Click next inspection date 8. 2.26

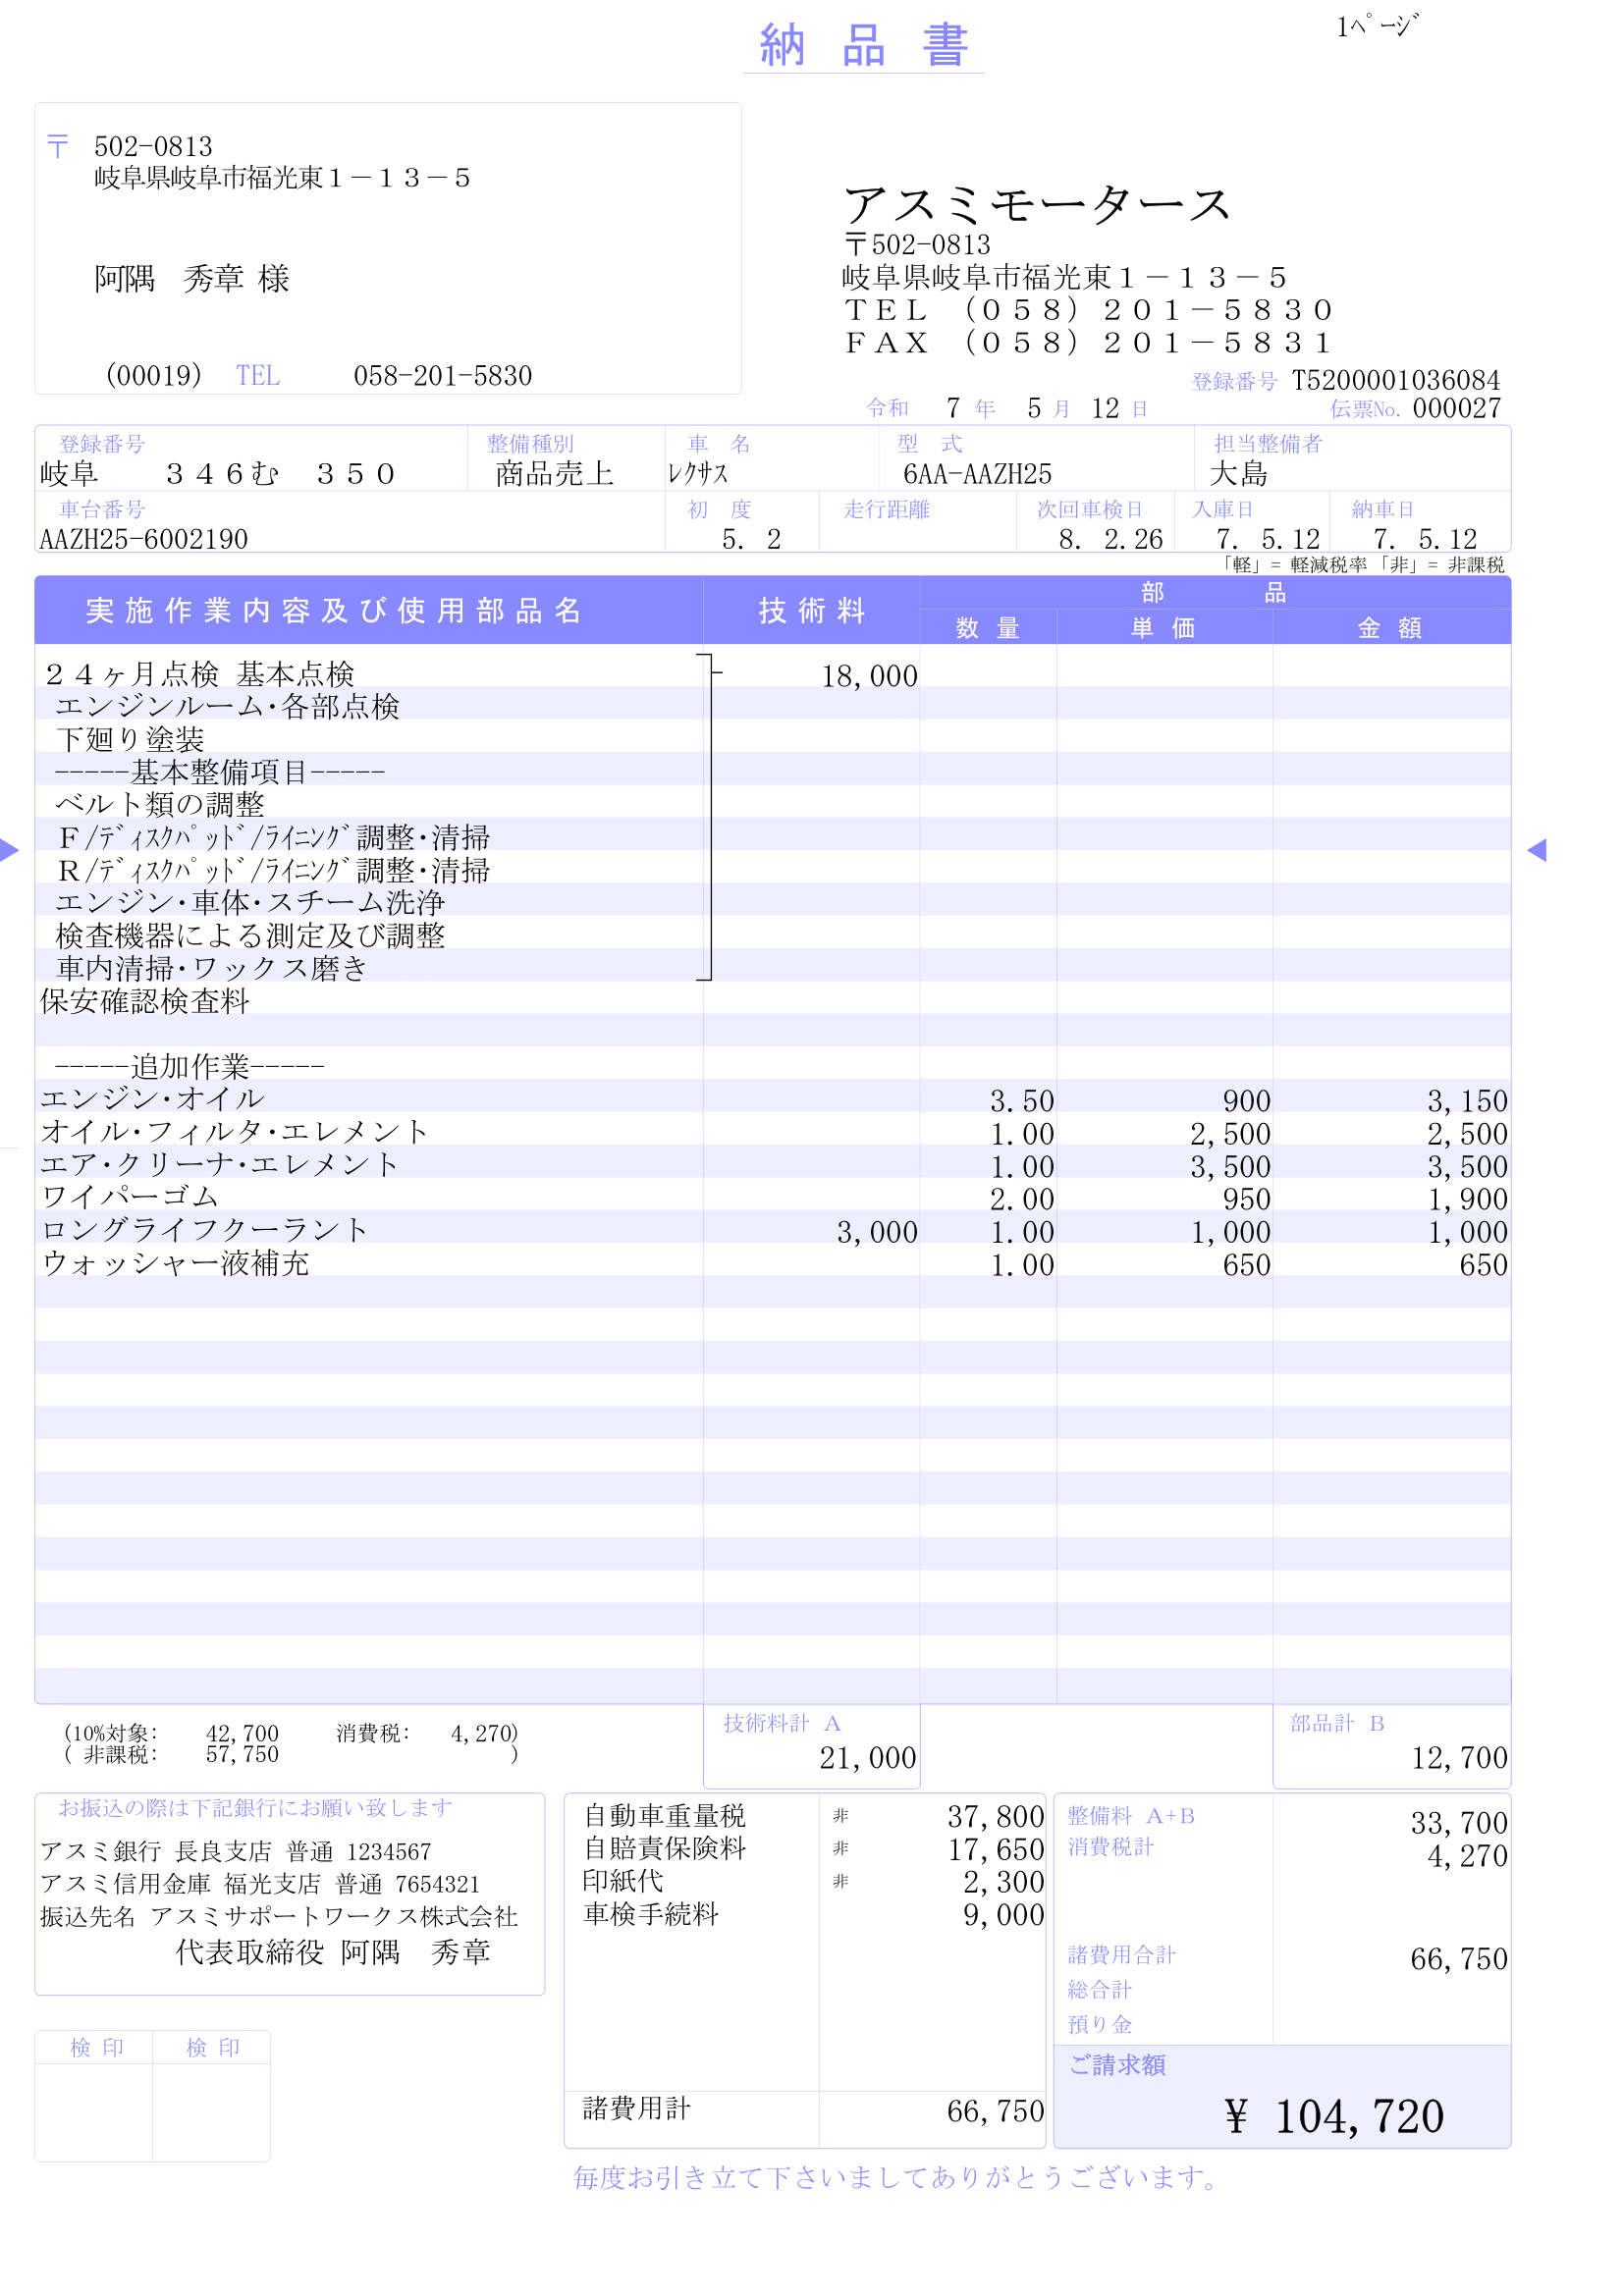point(1110,540)
